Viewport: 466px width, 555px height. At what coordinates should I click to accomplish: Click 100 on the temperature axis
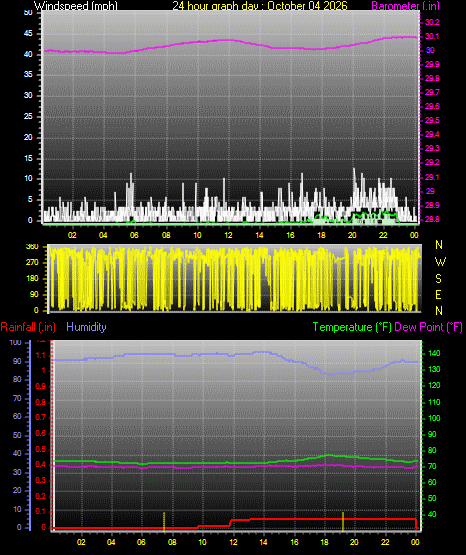tap(434, 418)
